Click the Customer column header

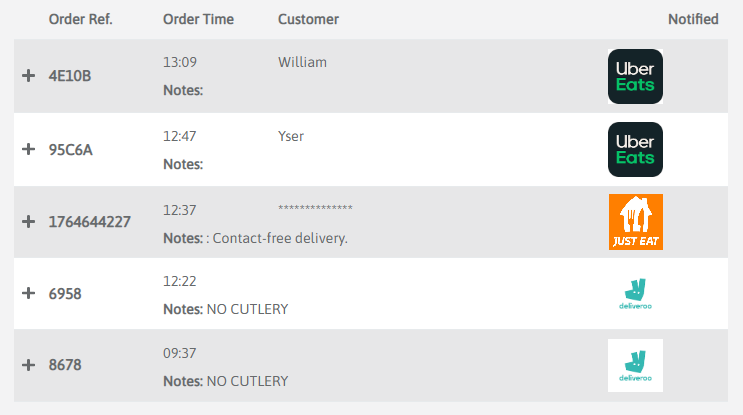(308, 19)
